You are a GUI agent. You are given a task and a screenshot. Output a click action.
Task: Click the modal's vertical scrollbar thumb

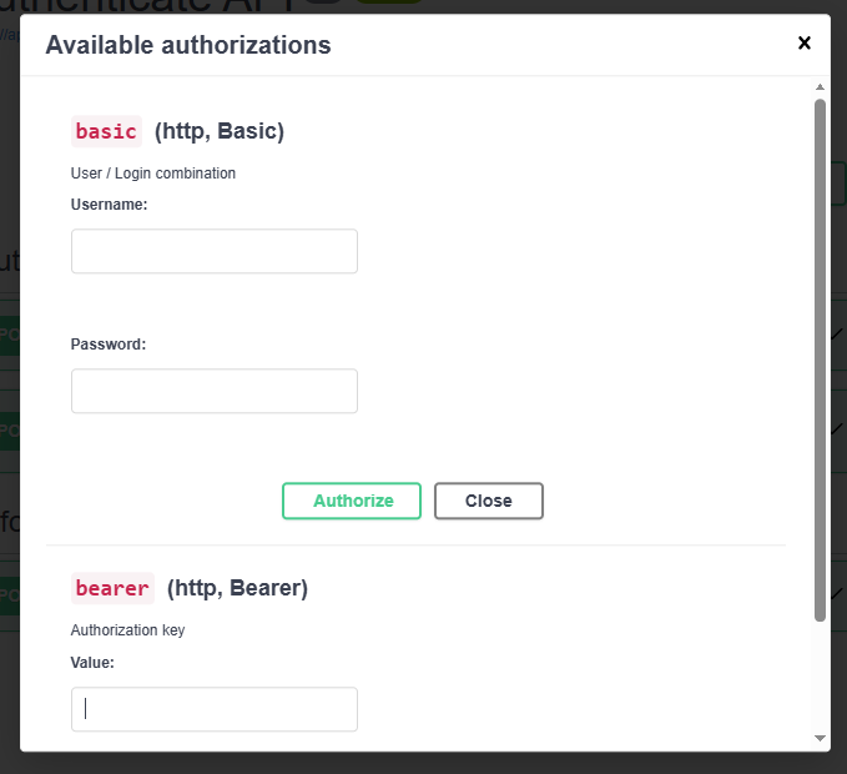(819, 360)
